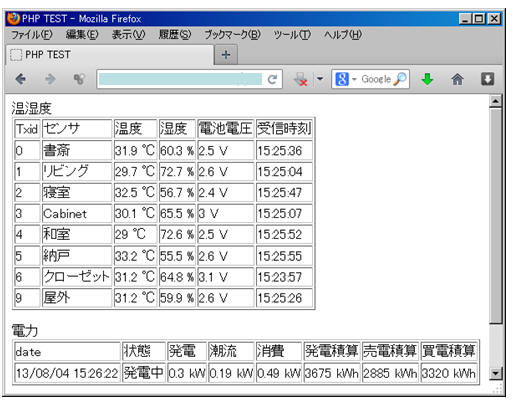Click the Forward navigation arrow
The height and width of the screenshot is (407, 514).
(50, 79)
